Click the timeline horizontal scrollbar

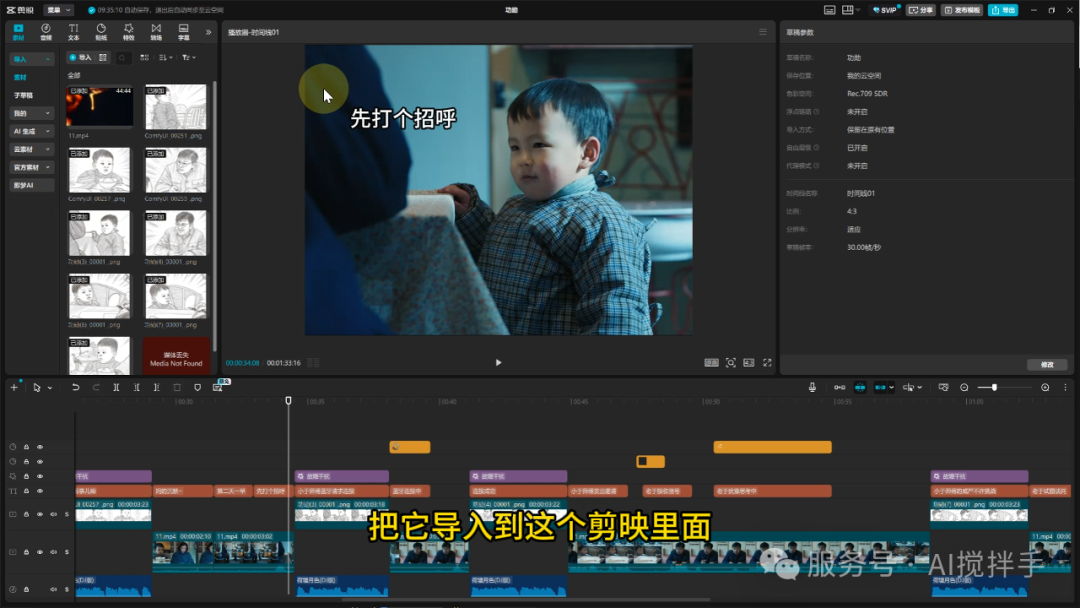point(526,600)
